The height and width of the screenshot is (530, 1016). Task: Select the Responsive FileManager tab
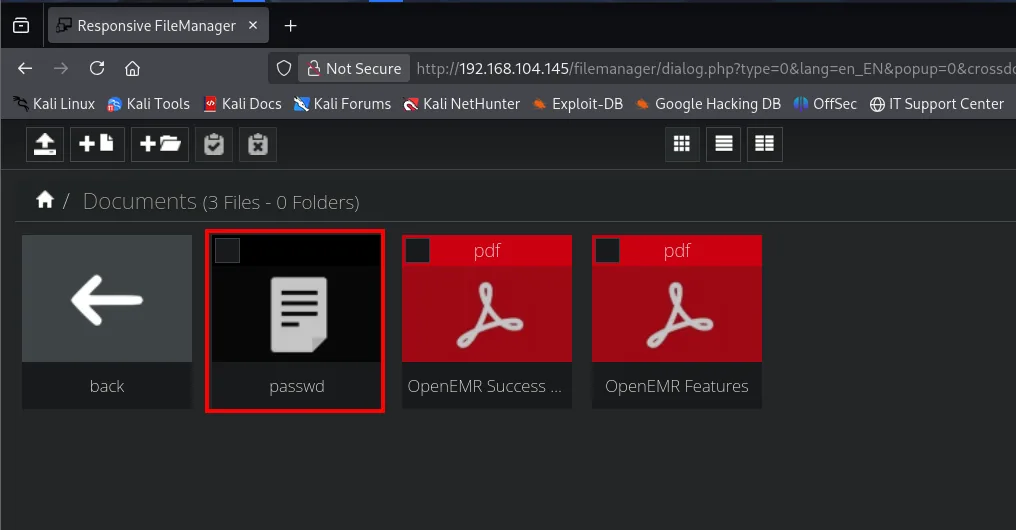[158, 25]
